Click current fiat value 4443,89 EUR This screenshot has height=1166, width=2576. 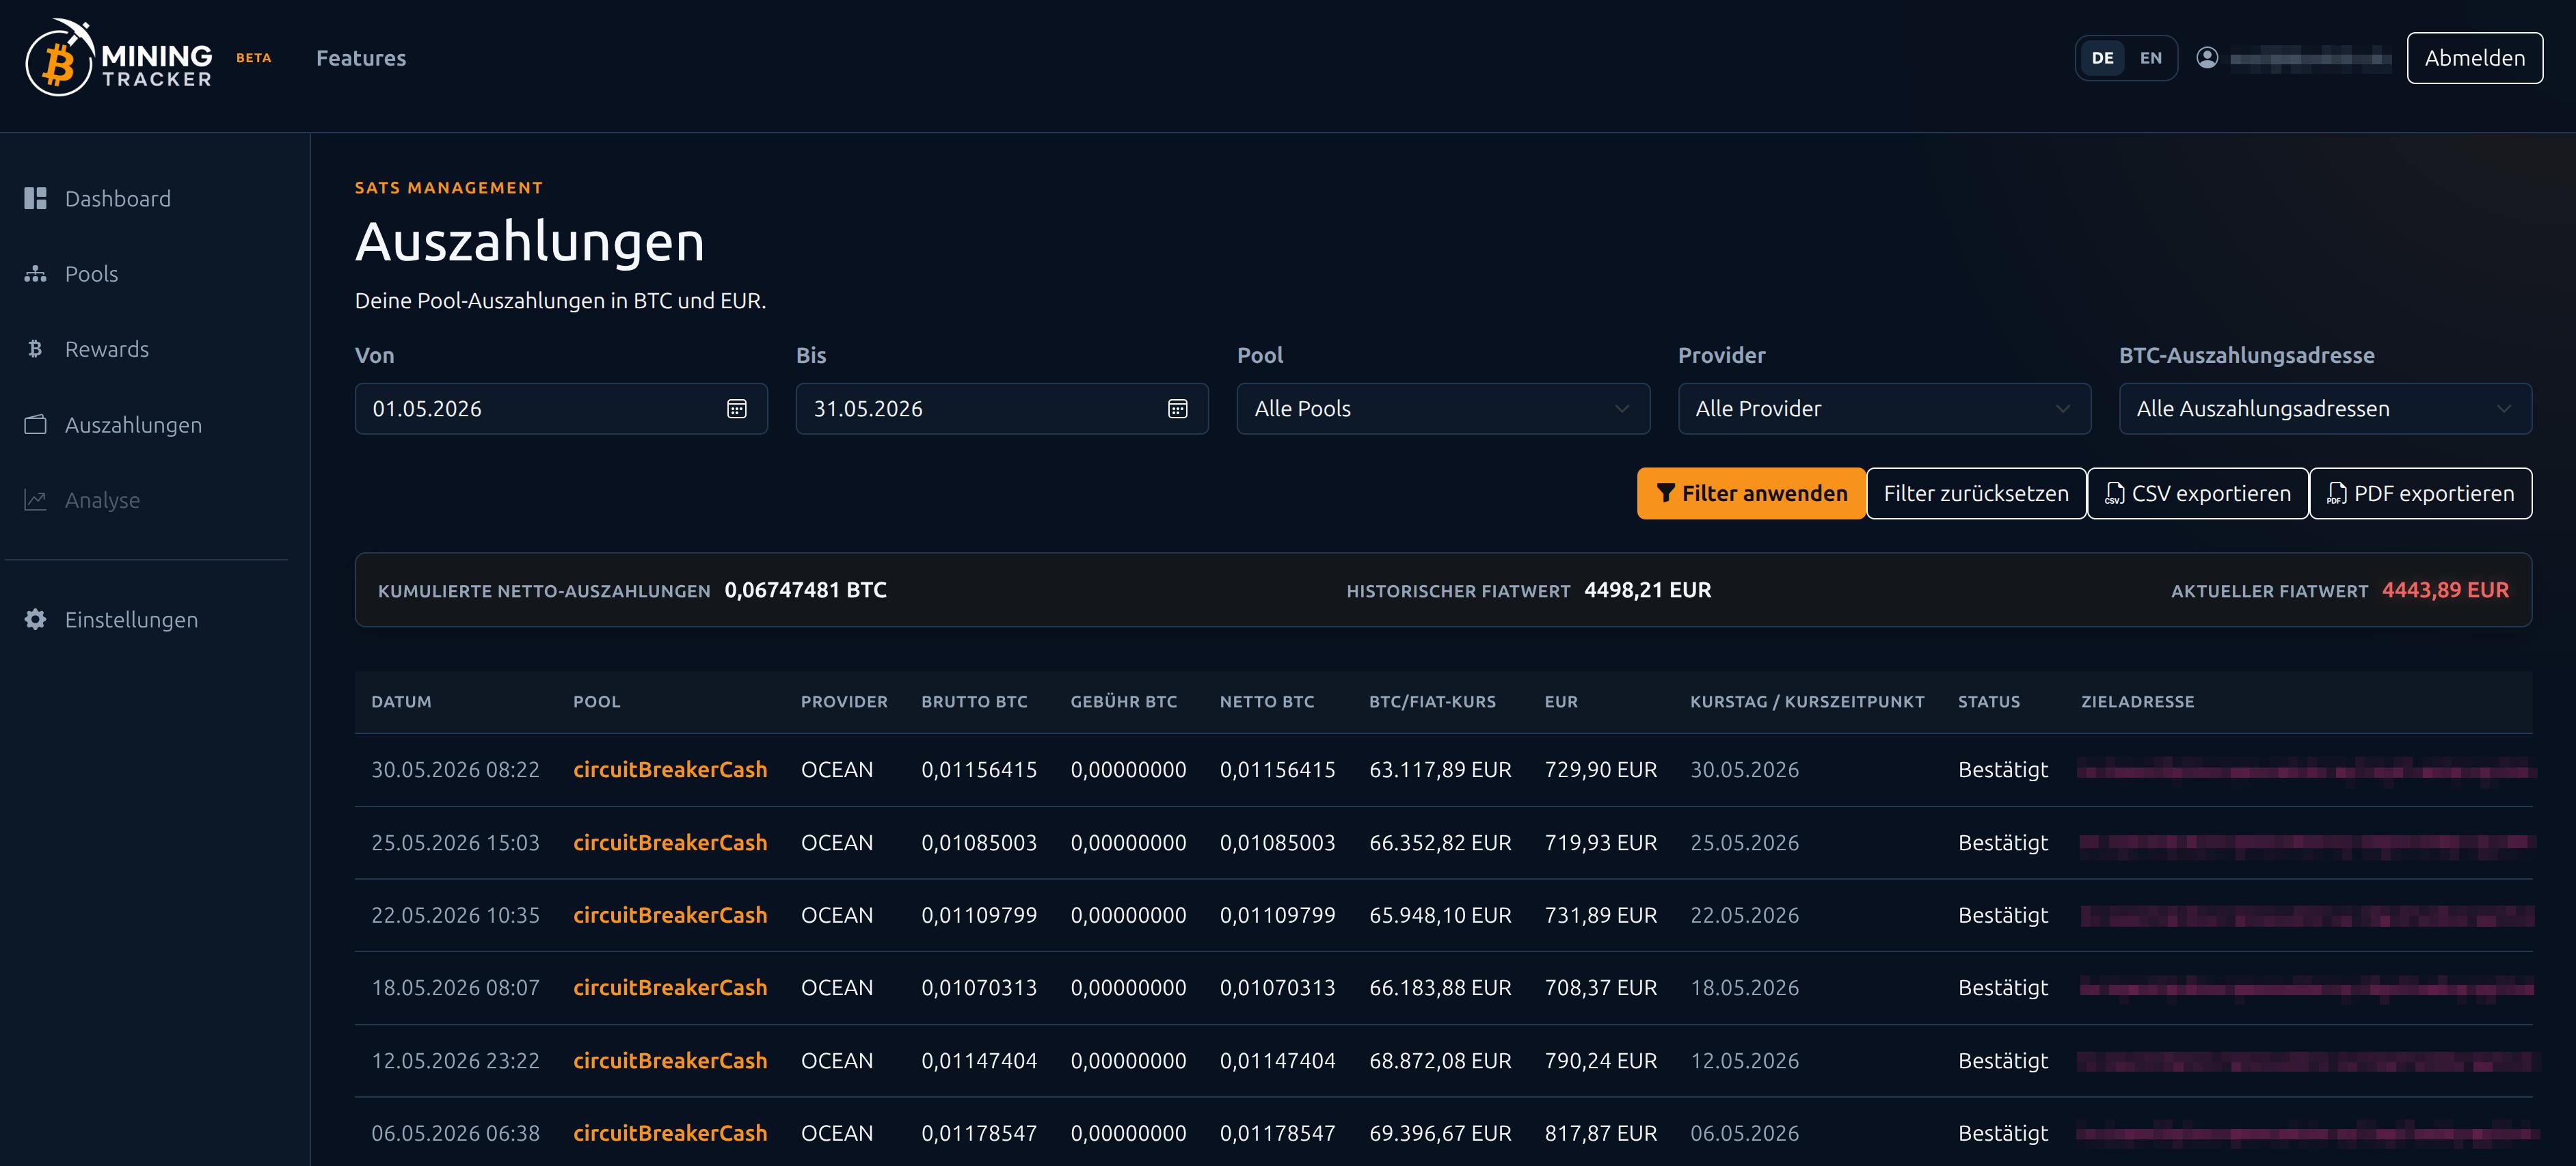point(2445,590)
